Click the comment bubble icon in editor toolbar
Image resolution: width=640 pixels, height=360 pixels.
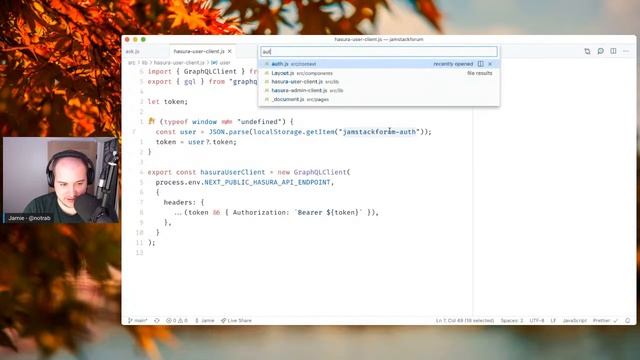(600, 51)
